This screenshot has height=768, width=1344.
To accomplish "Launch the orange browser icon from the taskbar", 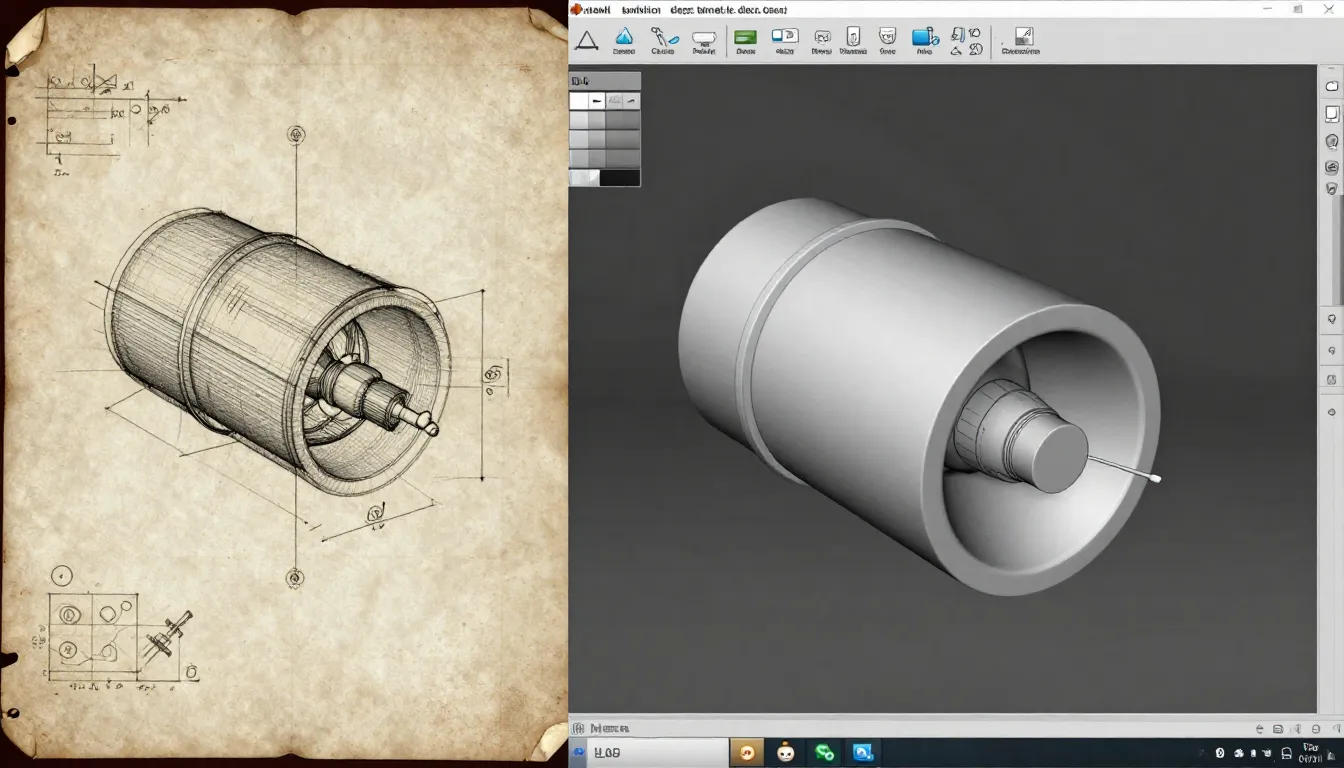I will coord(748,752).
